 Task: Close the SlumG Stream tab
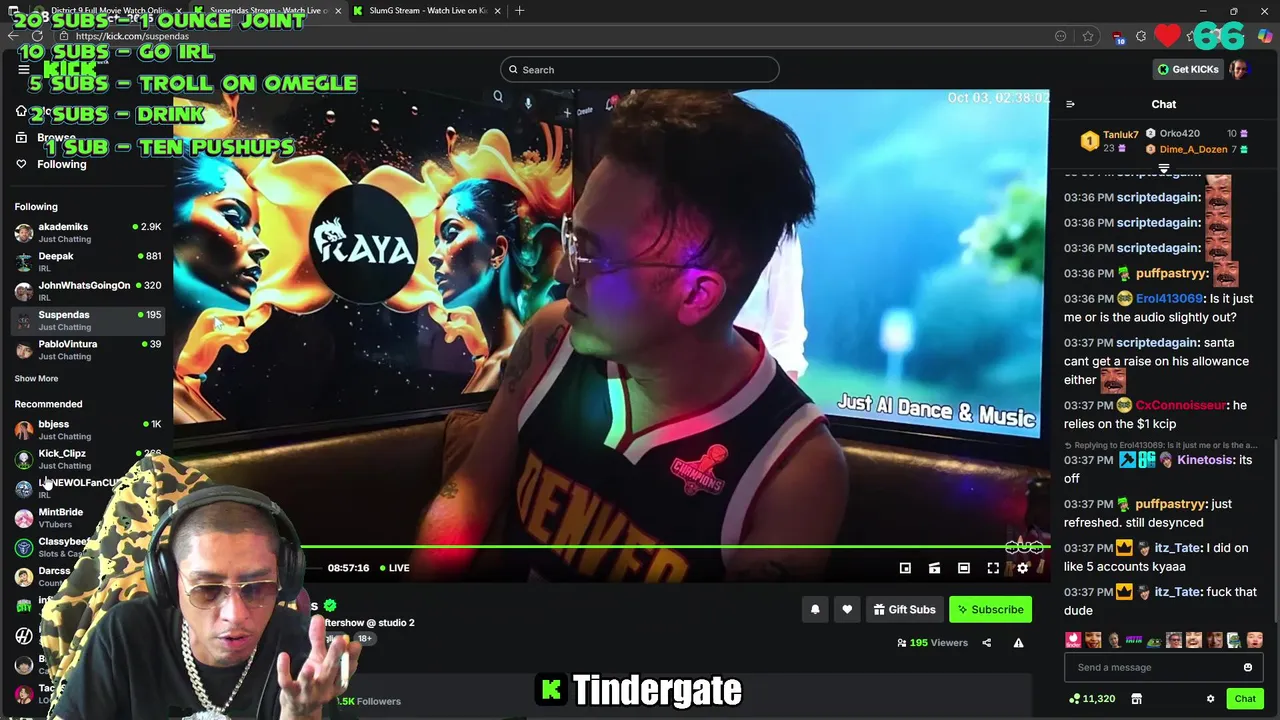click(497, 11)
